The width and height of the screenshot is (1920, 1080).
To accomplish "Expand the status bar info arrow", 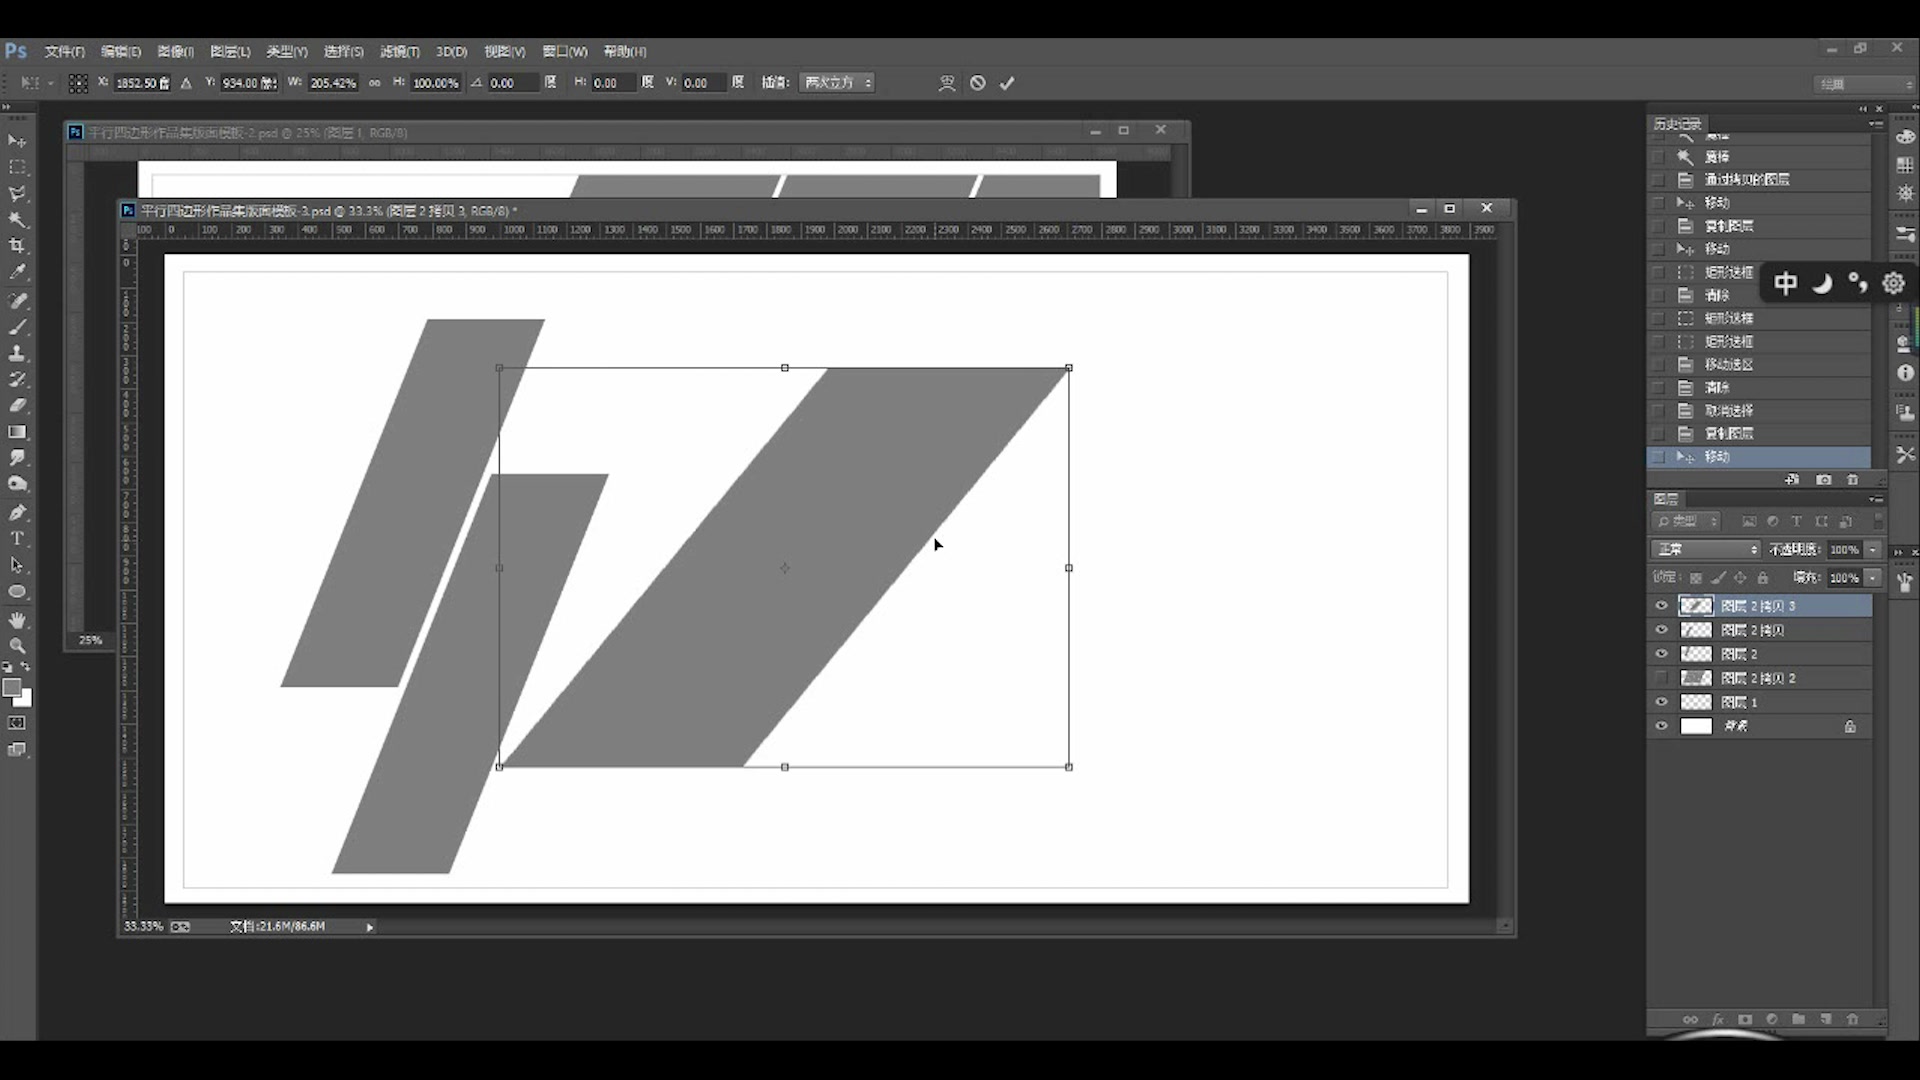I will point(370,927).
